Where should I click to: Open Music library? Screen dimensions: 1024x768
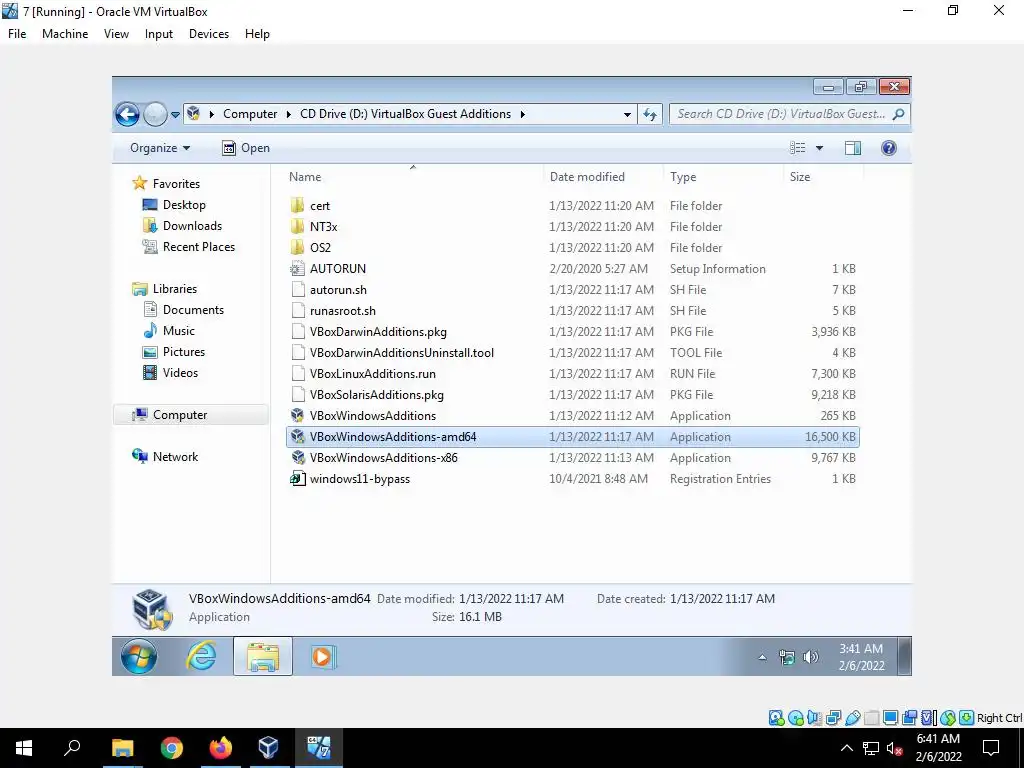click(x=169, y=330)
